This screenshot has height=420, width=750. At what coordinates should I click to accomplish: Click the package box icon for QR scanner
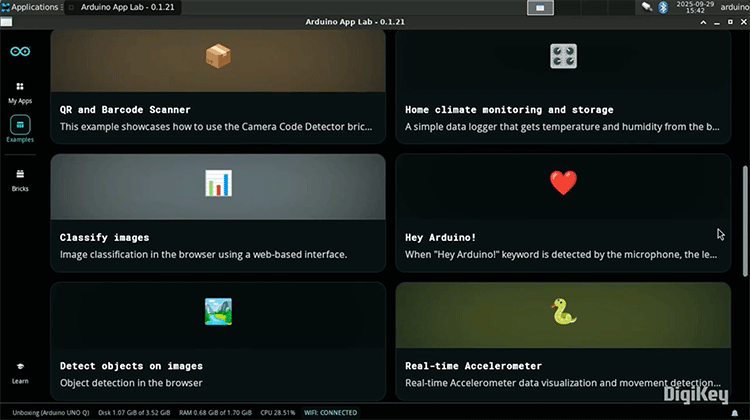click(x=218, y=56)
